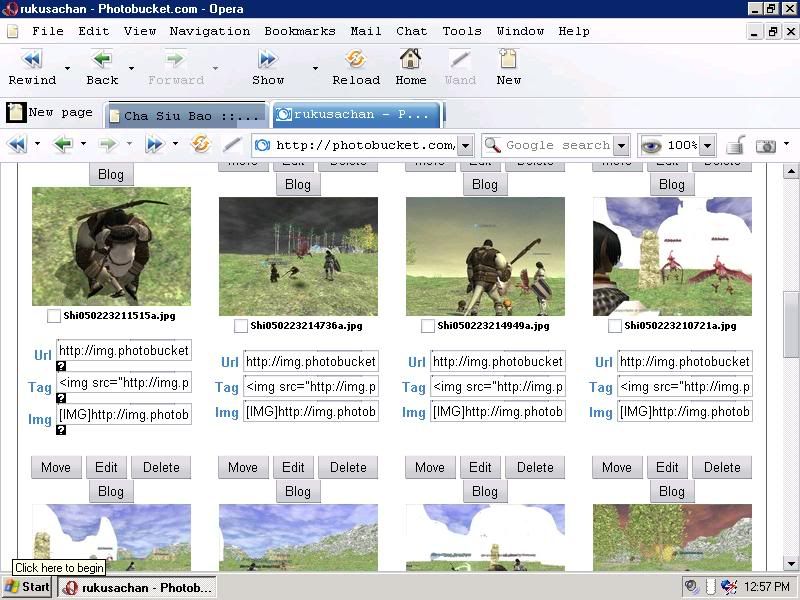800x600 pixels.
Task: Click Blog above the Shi050223210721a.jpg thumbnail
Action: (x=671, y=184)
